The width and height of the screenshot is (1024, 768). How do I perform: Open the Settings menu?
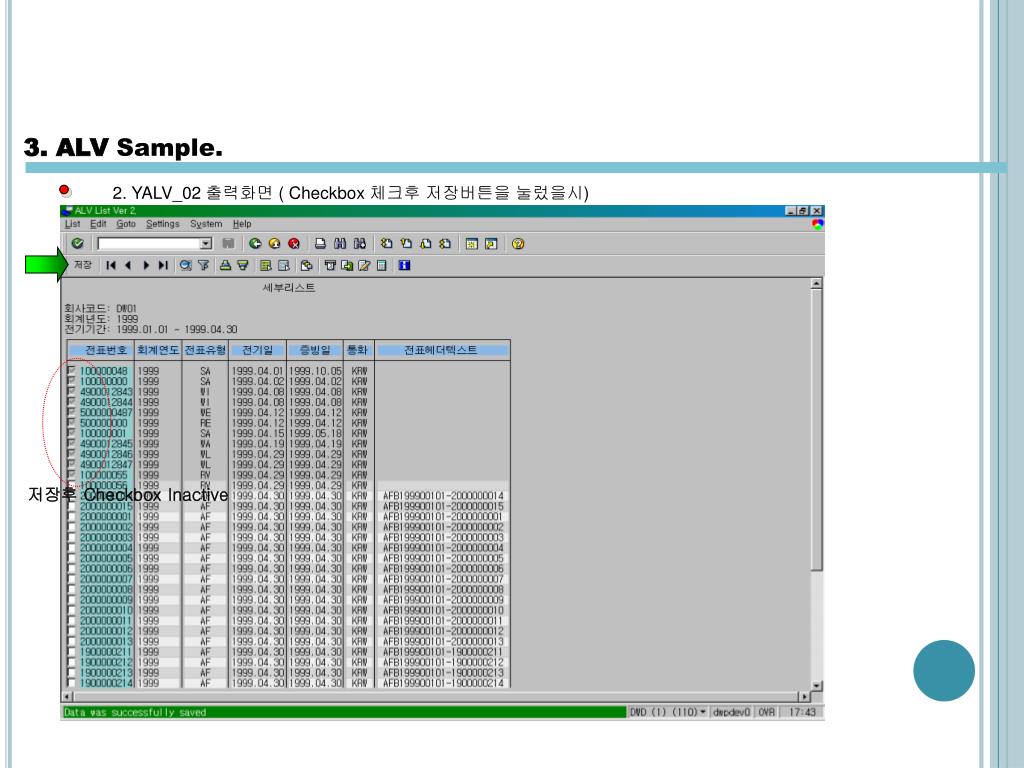pos(163,224)
